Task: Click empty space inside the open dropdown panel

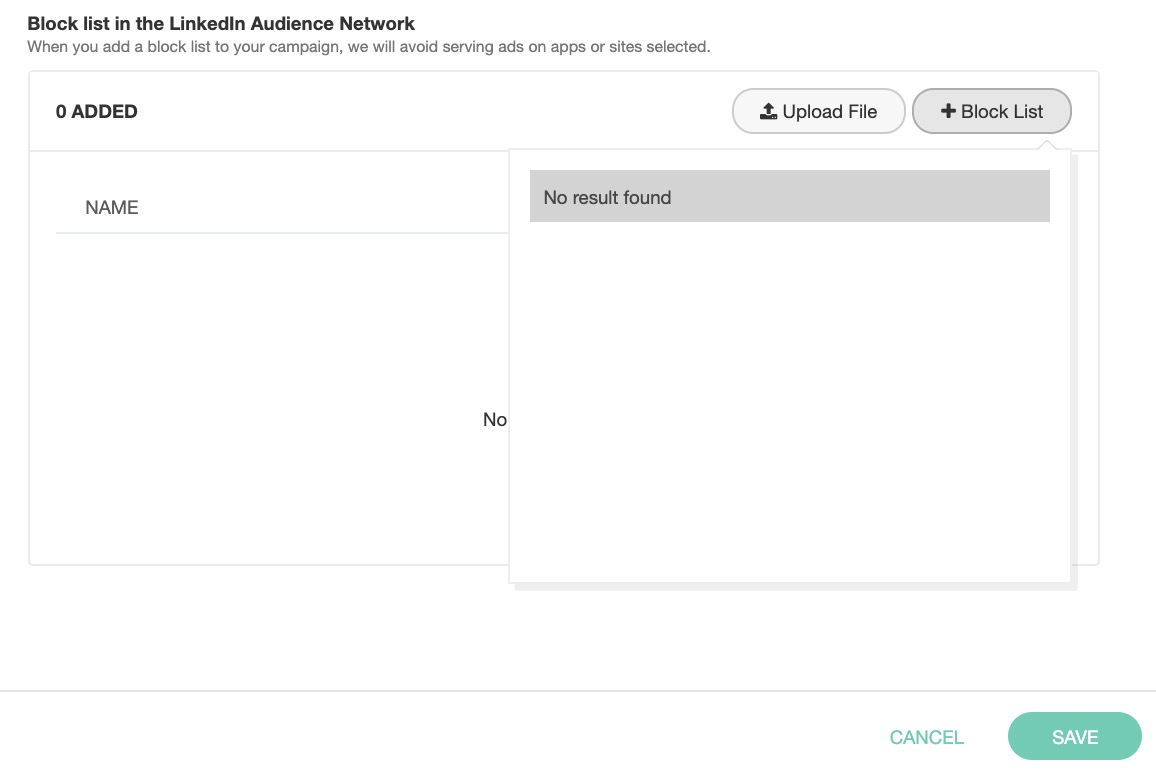Action: [x=789, y=400]
